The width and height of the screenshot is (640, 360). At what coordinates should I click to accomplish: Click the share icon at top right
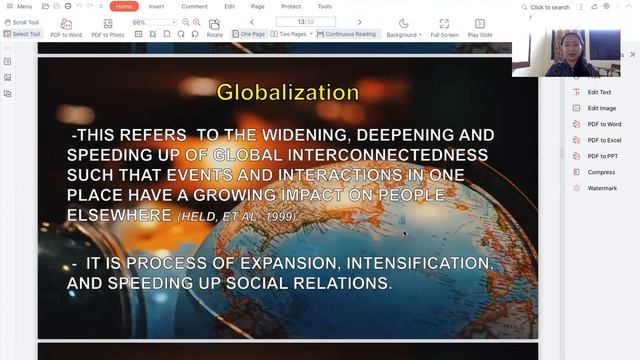594,7
